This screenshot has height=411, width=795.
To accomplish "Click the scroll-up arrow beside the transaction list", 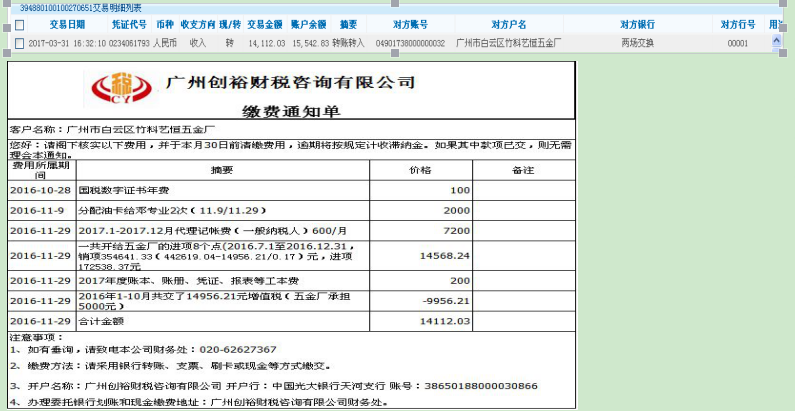I will click(776, 40).
